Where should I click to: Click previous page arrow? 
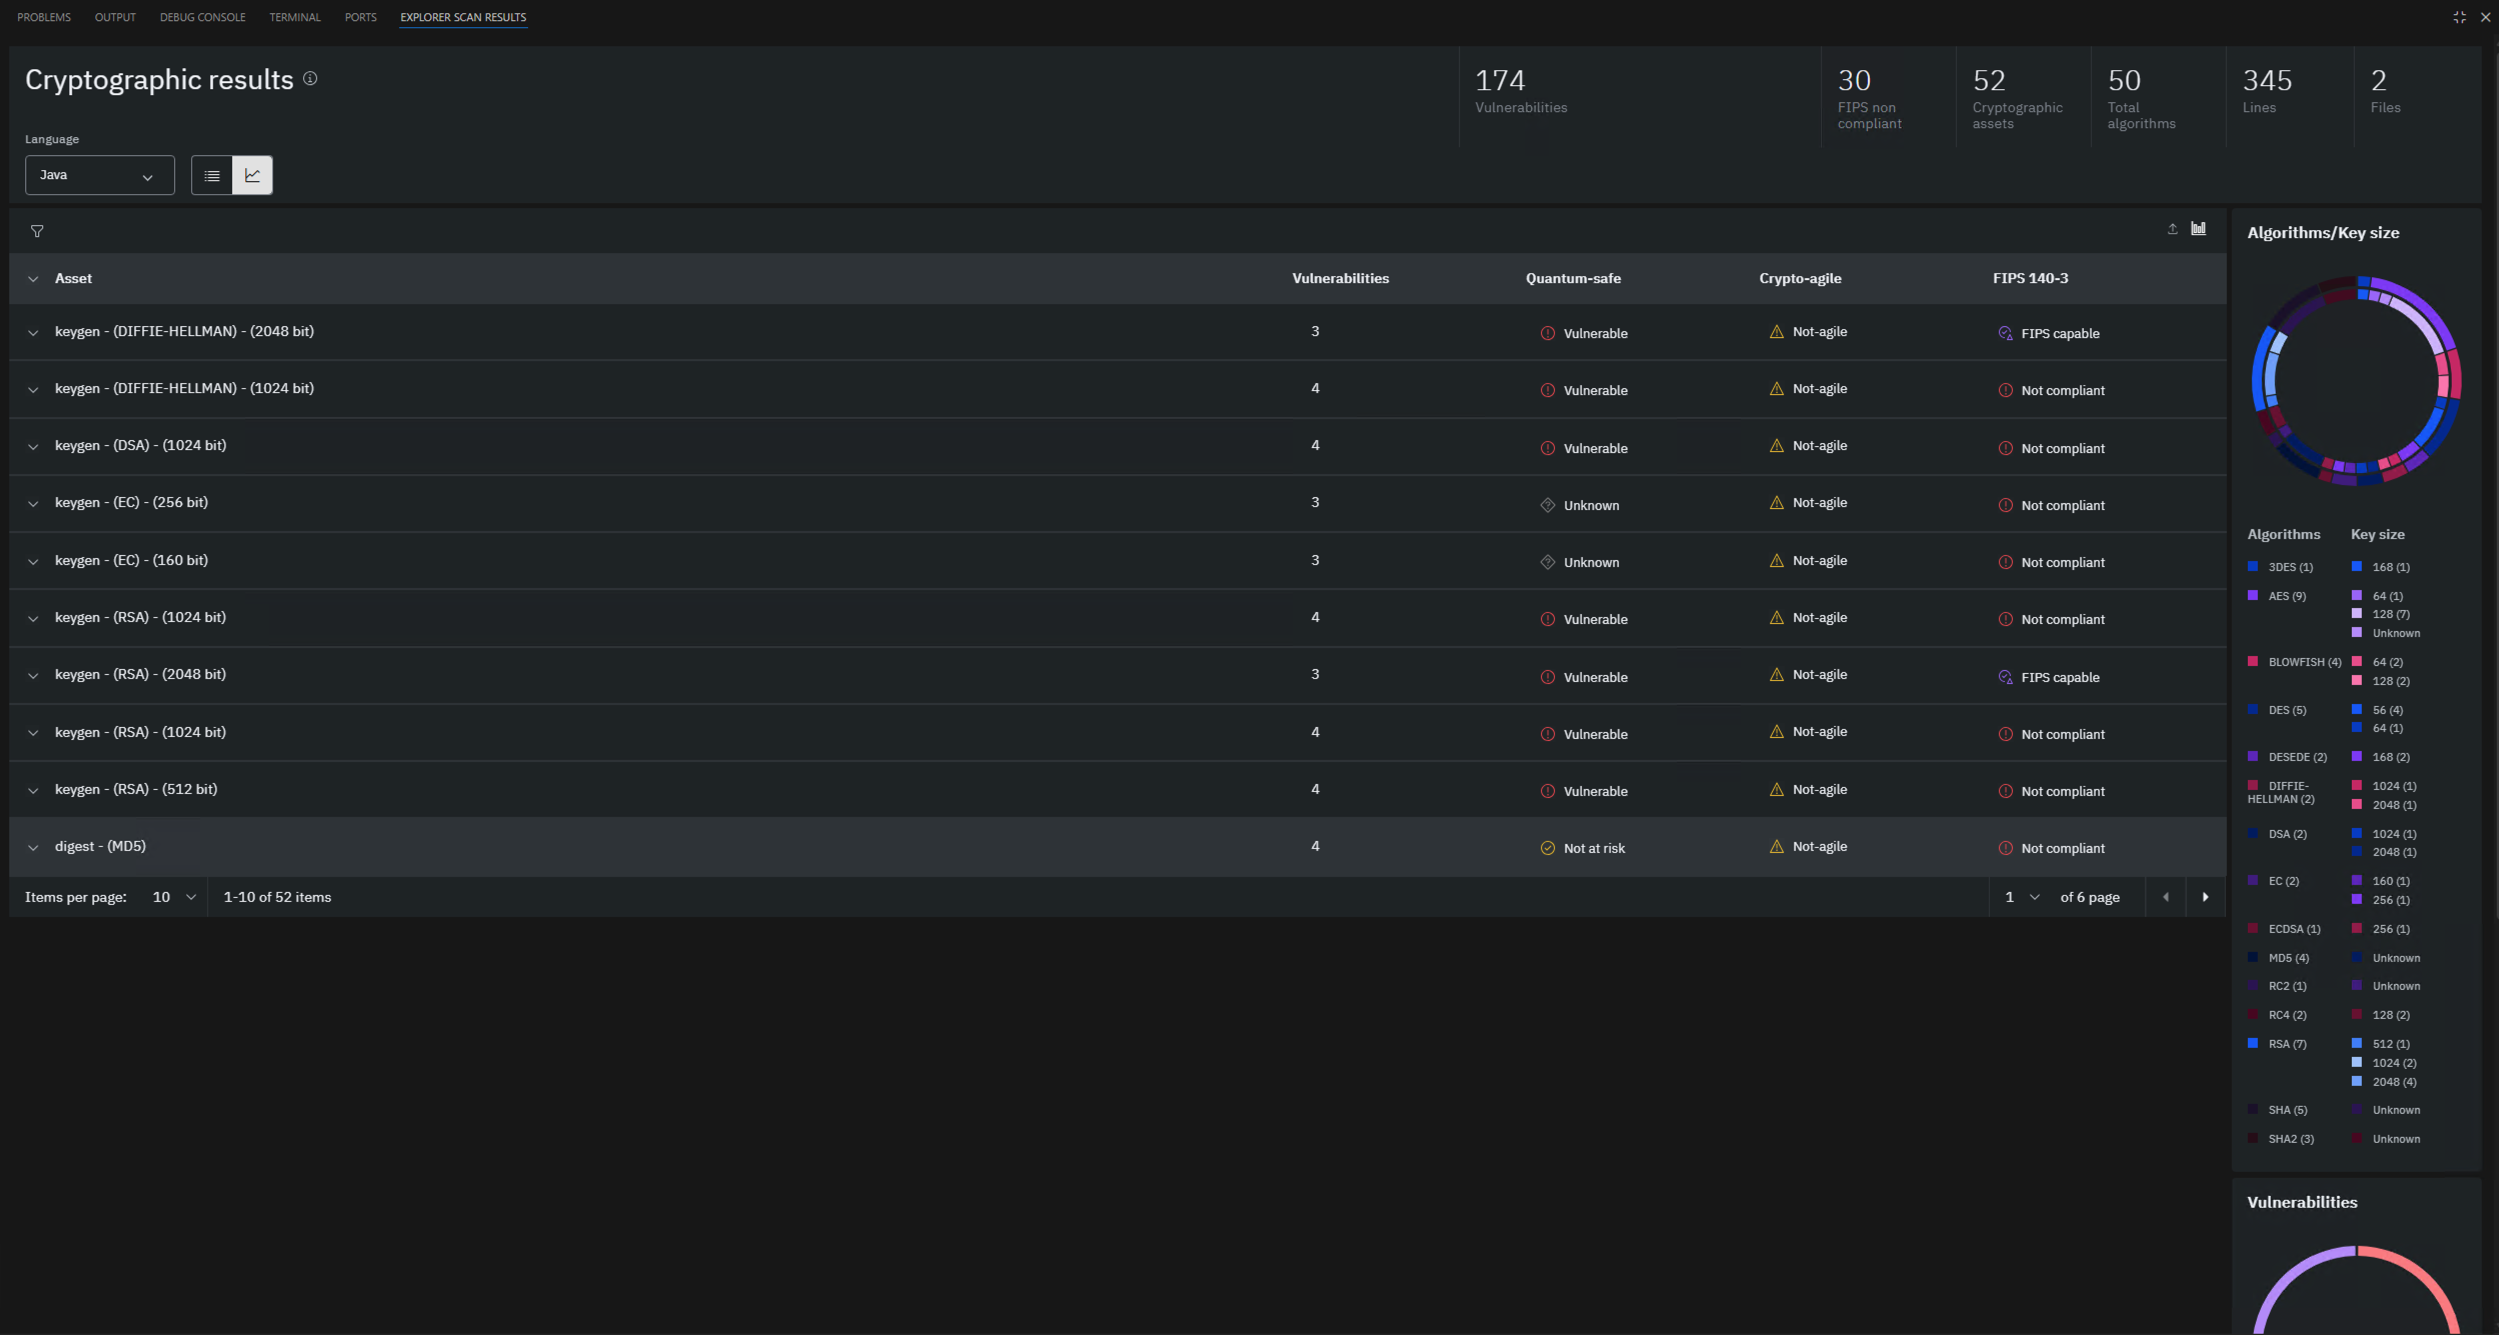coord(2166,897)
